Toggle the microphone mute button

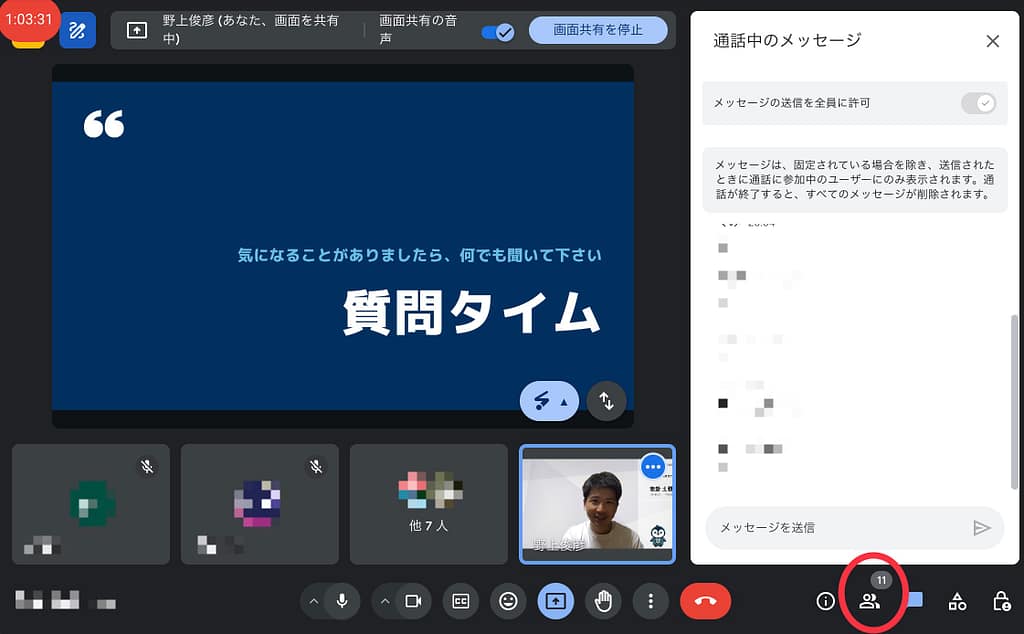click(342, 601)
